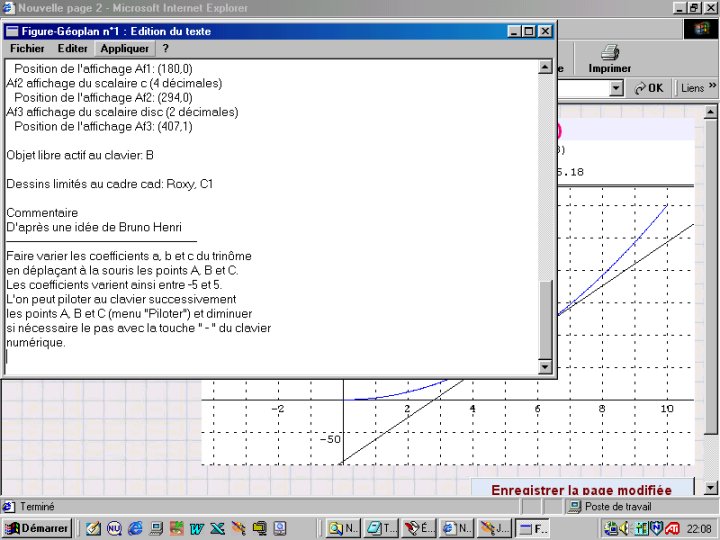The image size is (720, 540).
Task: Click the computer quick launch icon
Action: coord(156,529)
